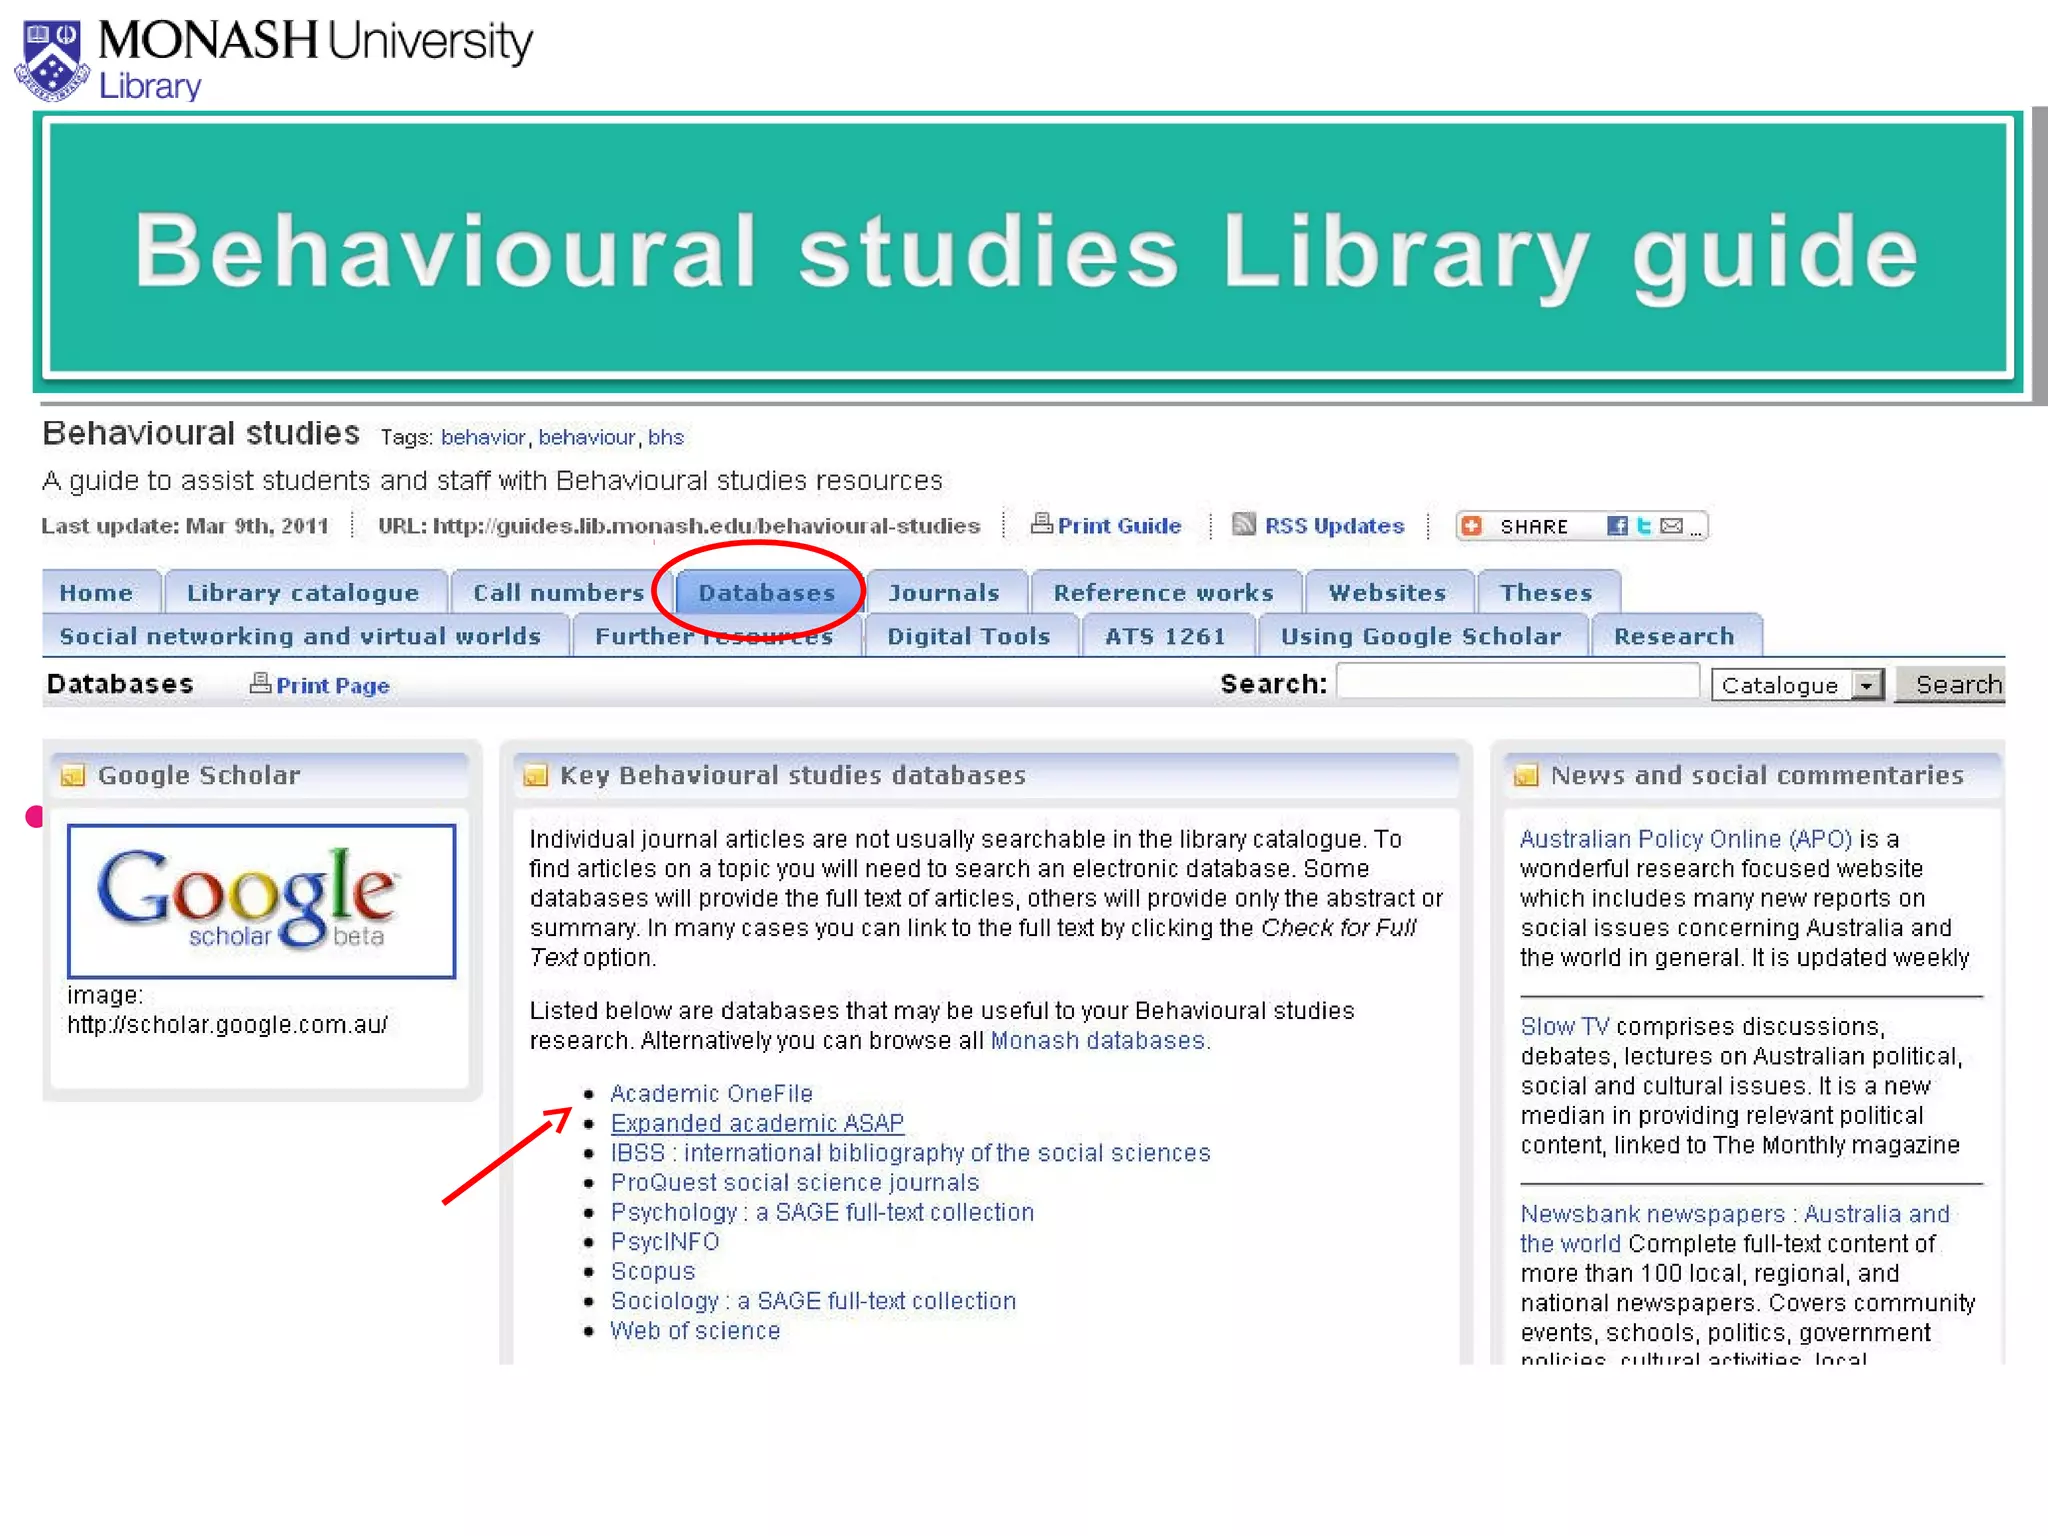
Task: Click in the Search text field
Action: 1516,683
